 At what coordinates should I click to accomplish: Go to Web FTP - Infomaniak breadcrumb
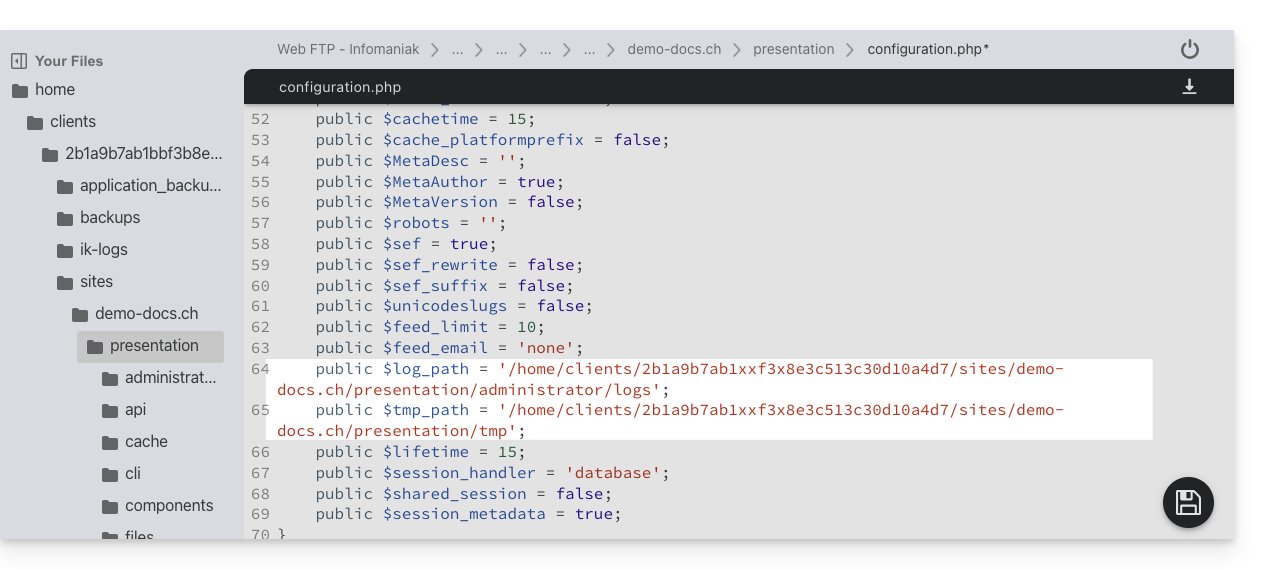coord(346,49)
